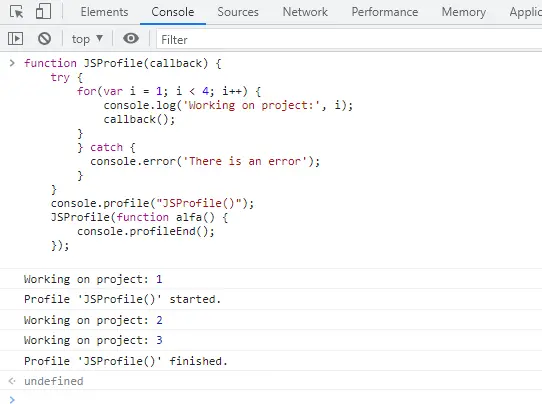The width and height of the screenshot is (542, 404).
Task: Click the input chevron beside function JSProfile
Action: point(12,63)
